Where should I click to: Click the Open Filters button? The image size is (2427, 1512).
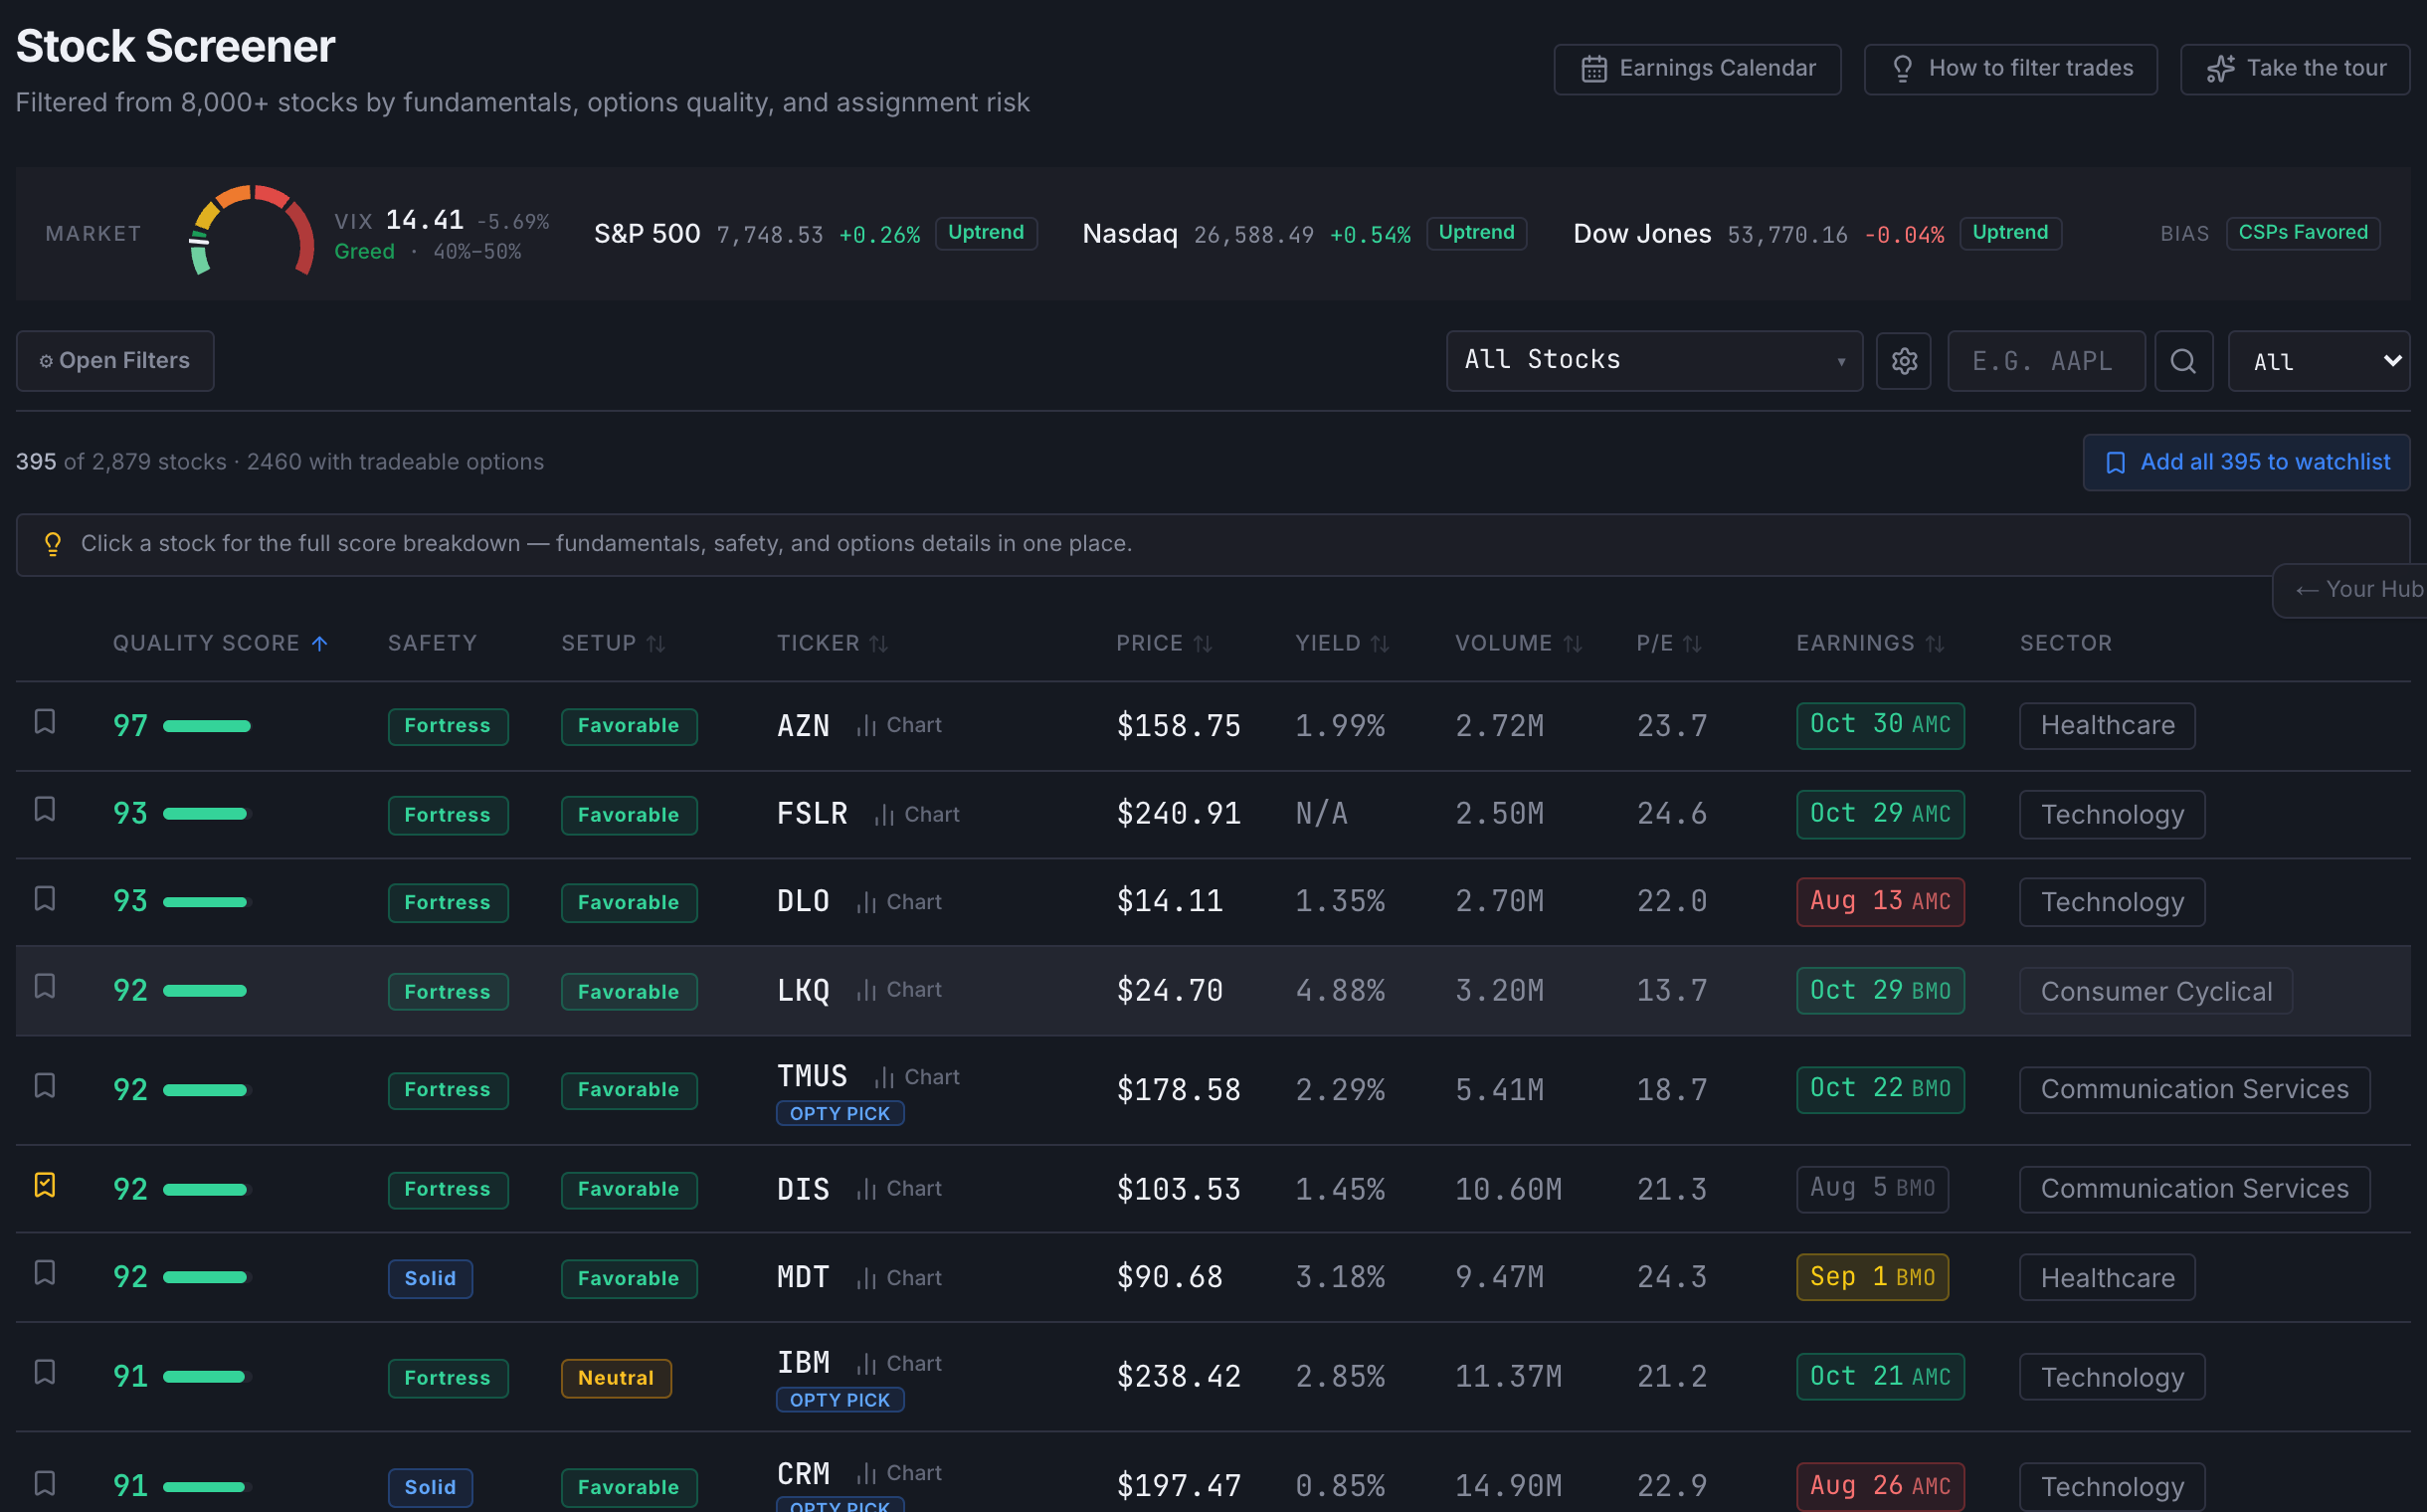coord(115,361)
